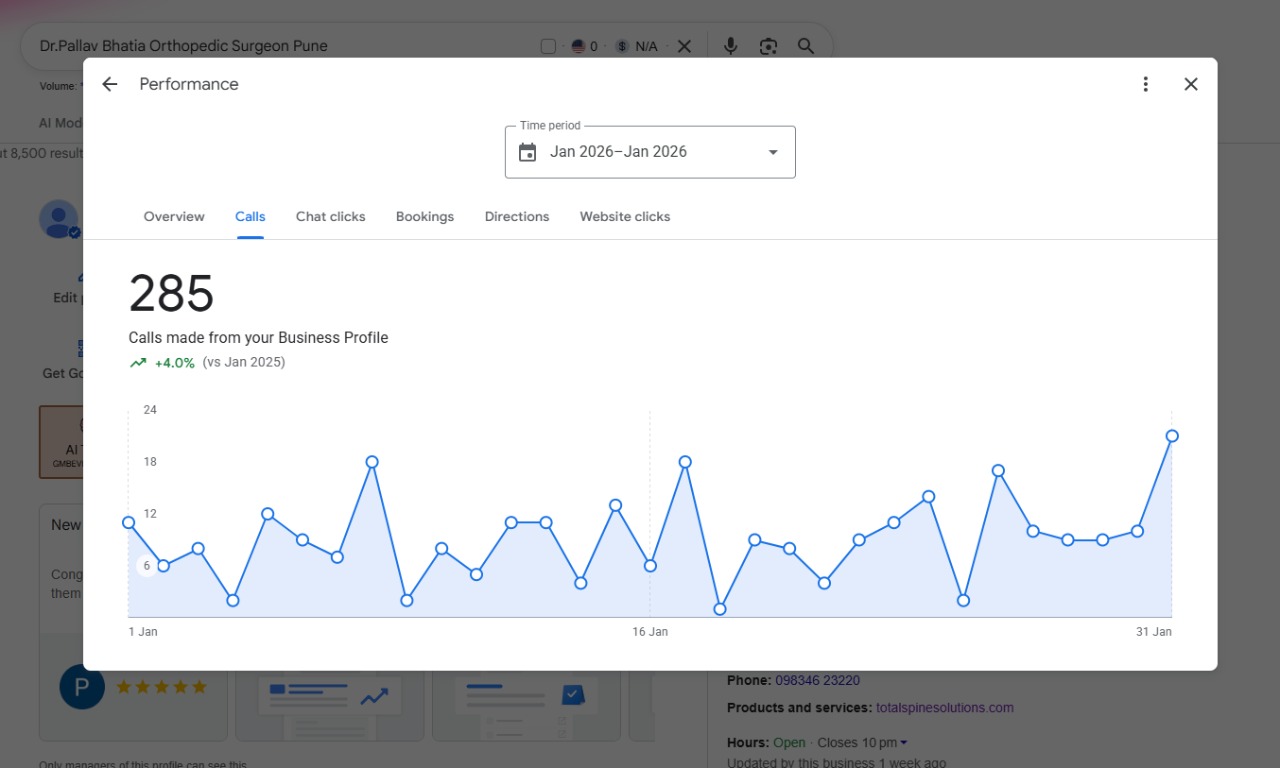Click 'Calls made from your Business Profile' label
Viewport: 1280px width, 768px height.
click(x=258, y=338)
